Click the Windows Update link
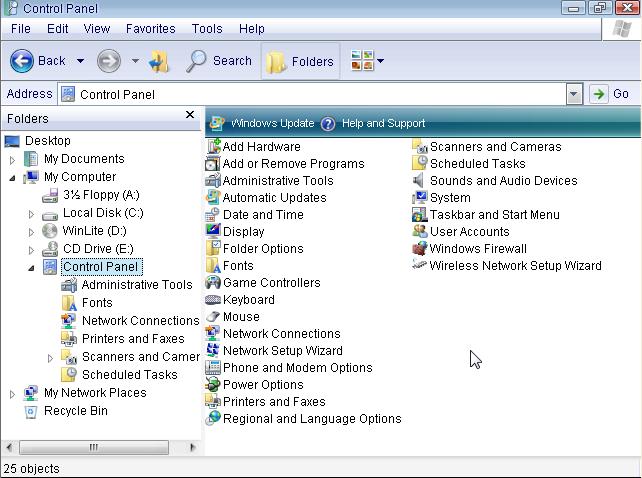 (271, 124)
